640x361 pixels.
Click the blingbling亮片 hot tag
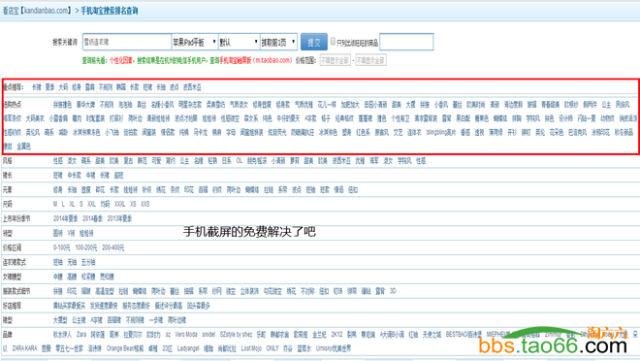coord(441,132)
